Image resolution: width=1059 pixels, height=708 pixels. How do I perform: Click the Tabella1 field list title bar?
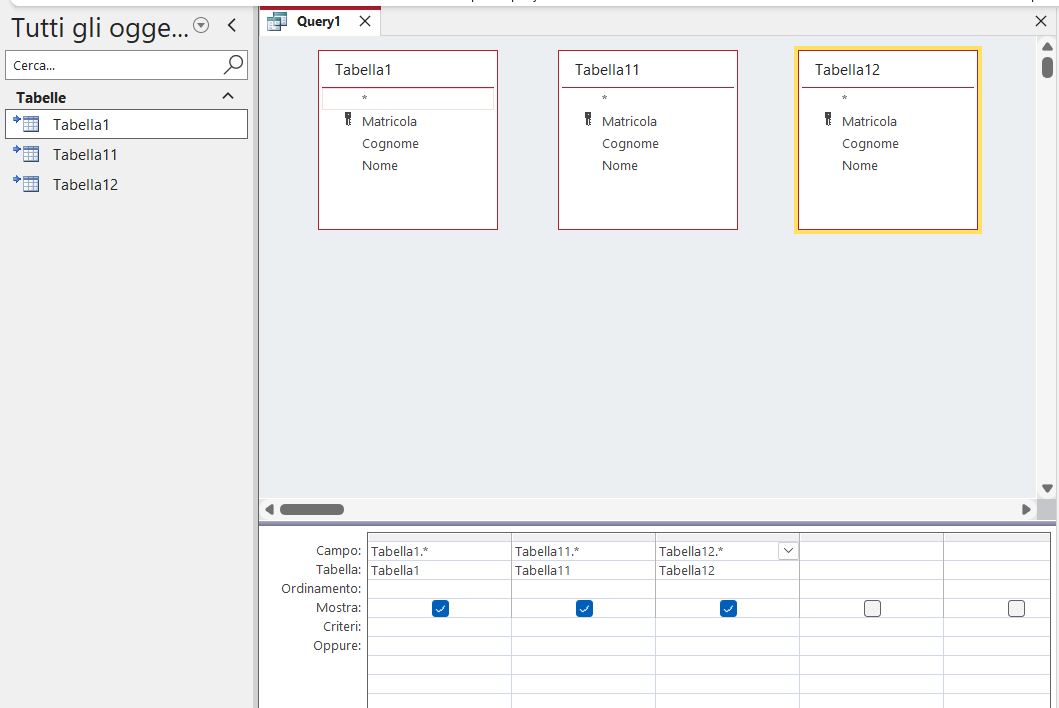point(408,70)
